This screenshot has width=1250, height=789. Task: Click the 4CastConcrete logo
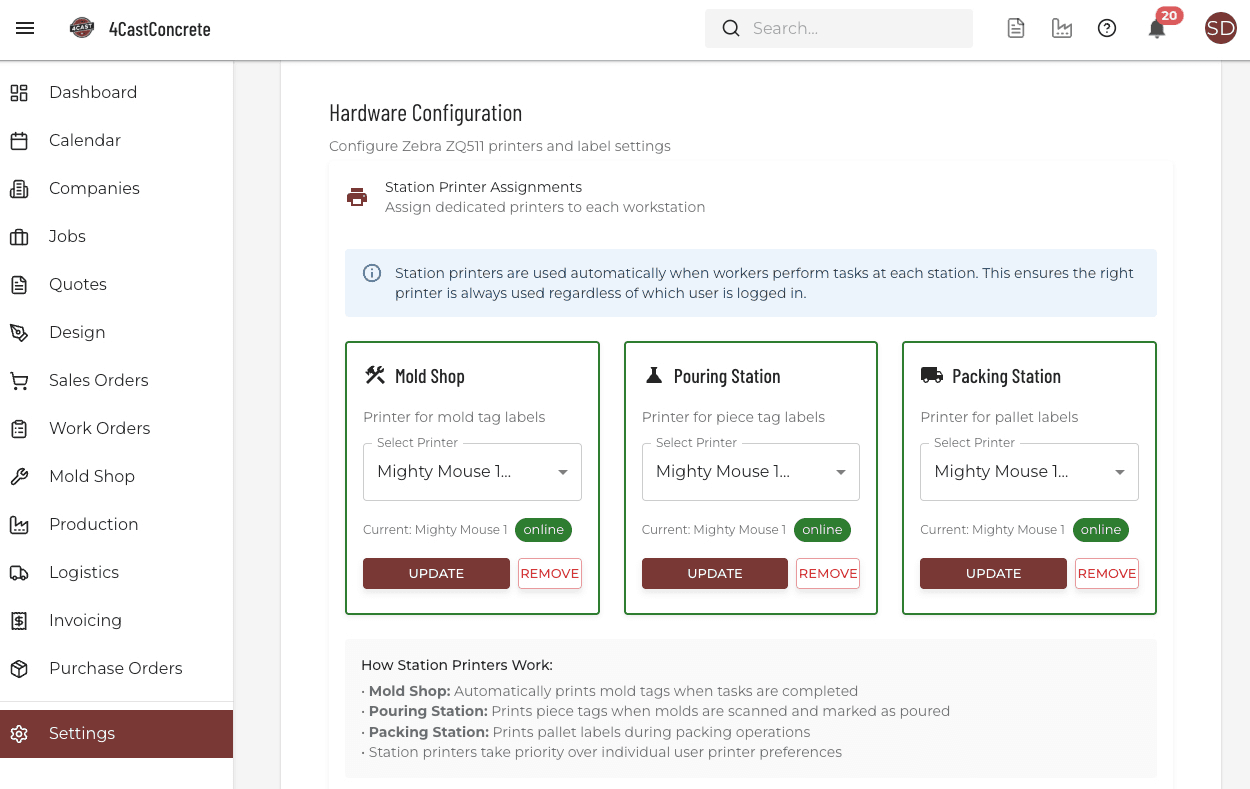pyautogui.click(x=82, y=29)
